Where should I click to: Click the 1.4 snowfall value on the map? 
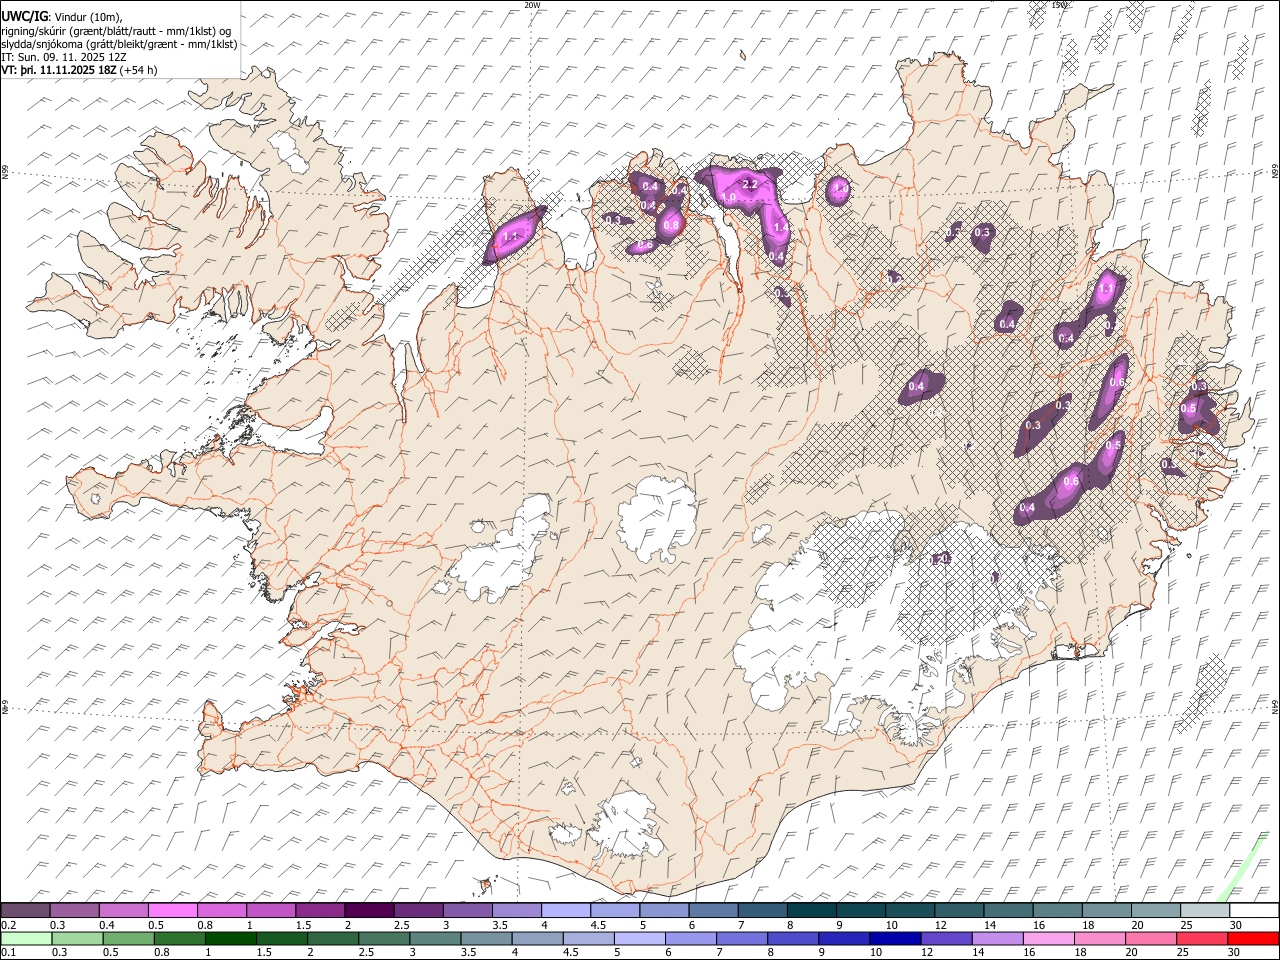pyautogui.click(x=781, y=228)
